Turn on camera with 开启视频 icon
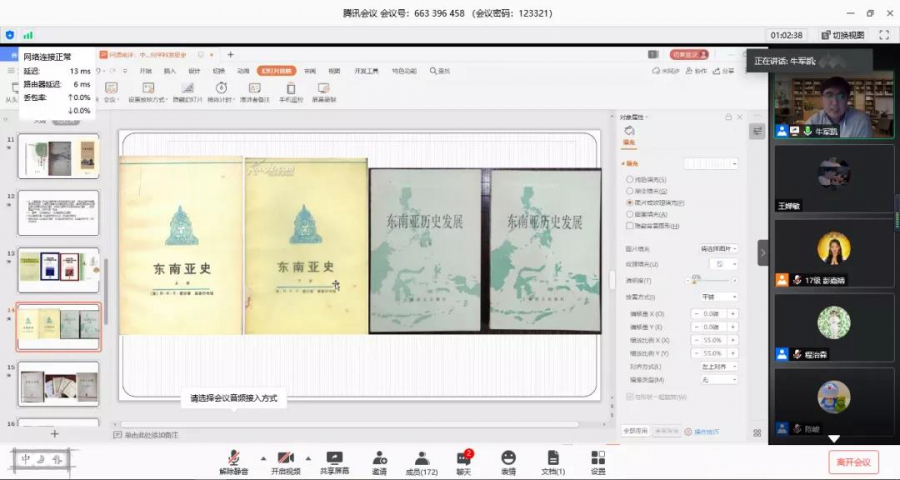Image resolution: width=900 pixels, height=480 pixels. click(x=285, y=461)
